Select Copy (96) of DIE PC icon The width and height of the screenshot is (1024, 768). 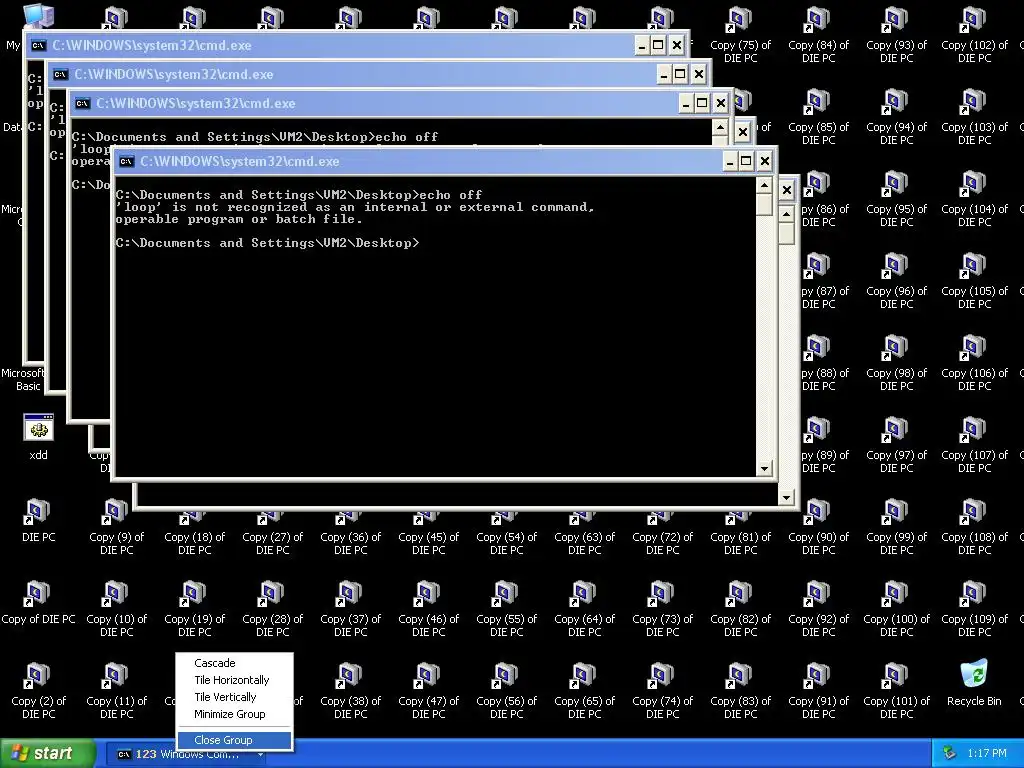(896, 281)
